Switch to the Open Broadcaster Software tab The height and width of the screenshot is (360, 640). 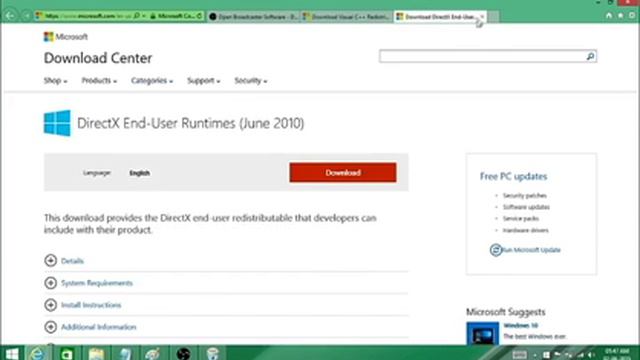point(253,16)
